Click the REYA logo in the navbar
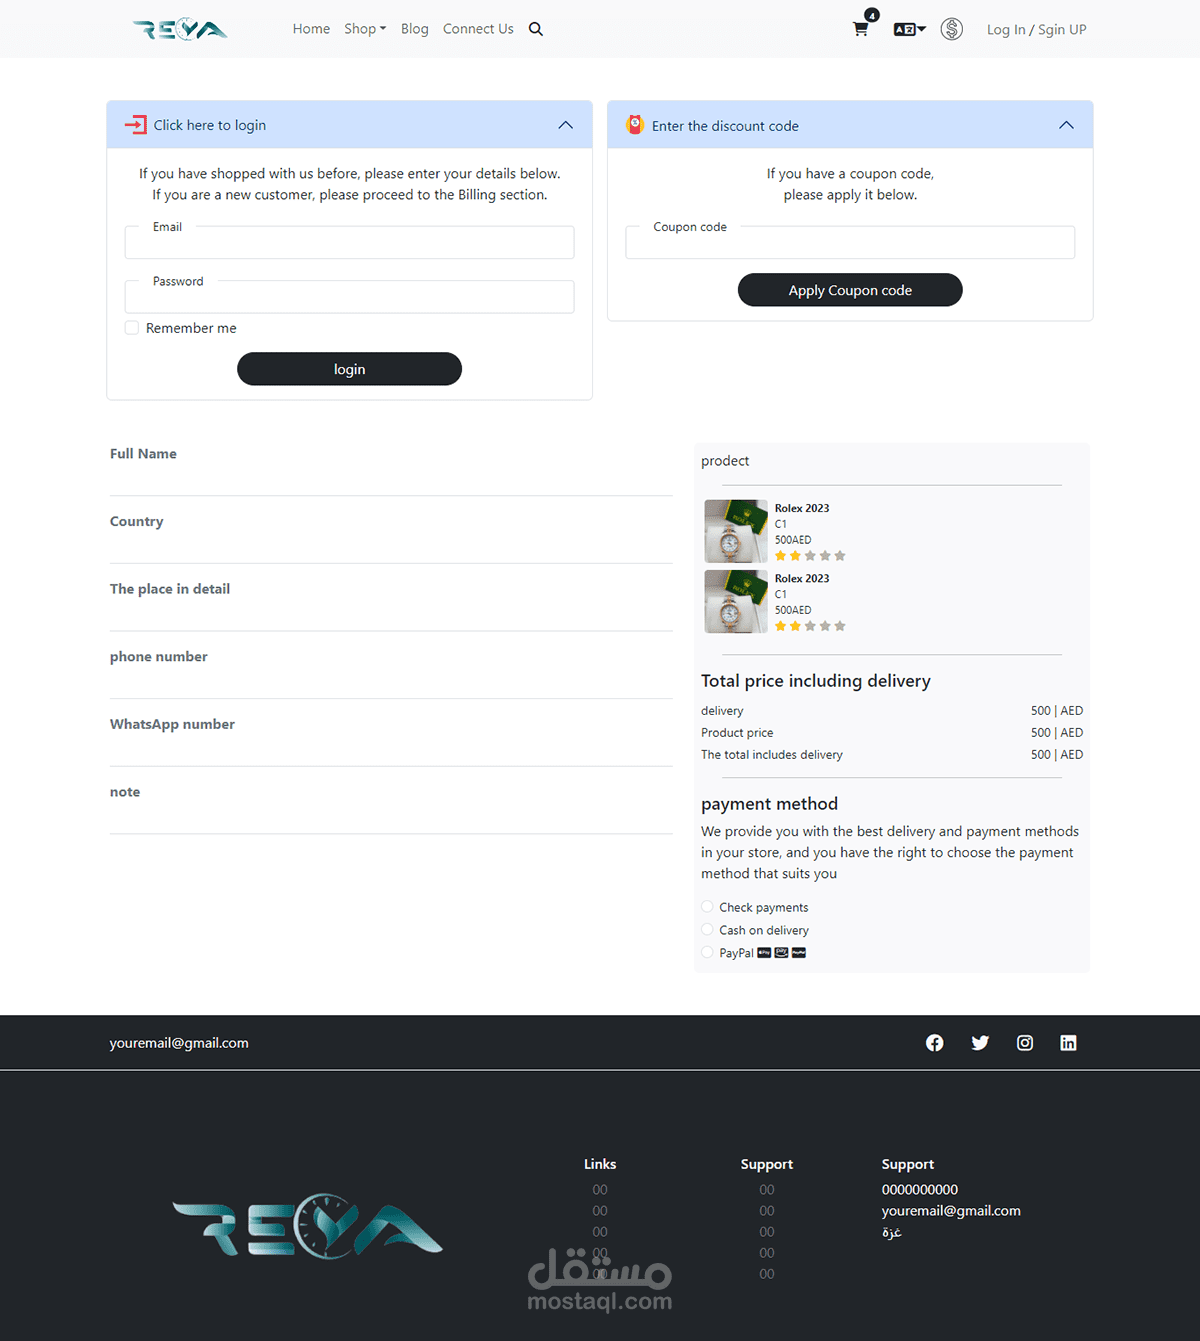This screenshot has width=1200, height=1341. click(x=180, y=28)
